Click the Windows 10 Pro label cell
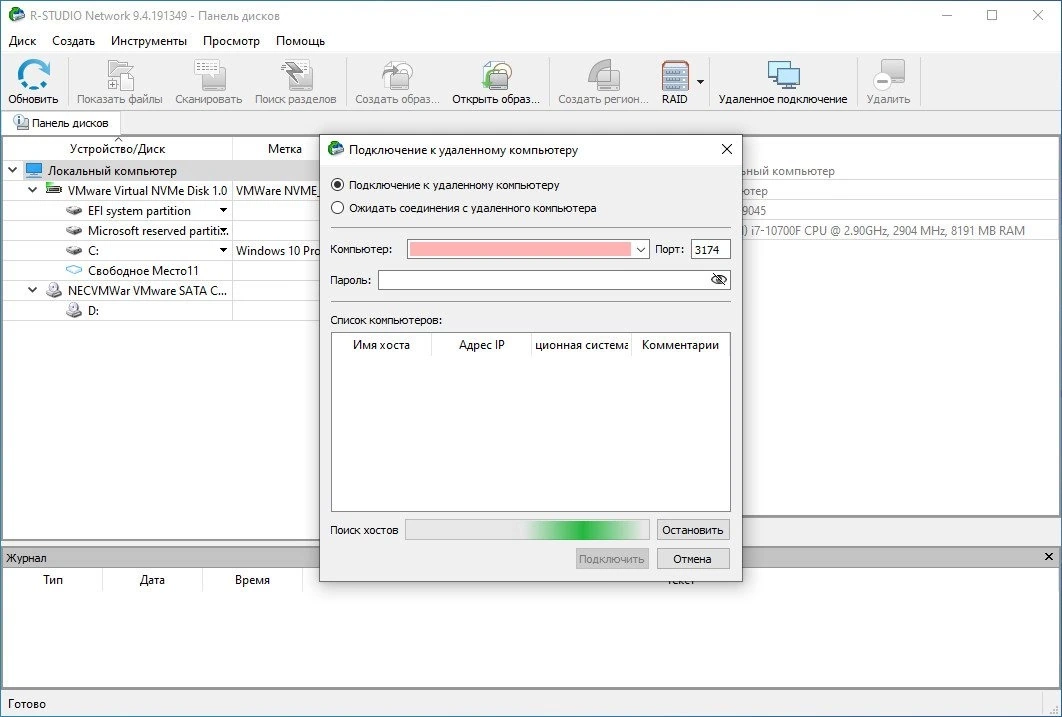The image size is (1062, 717). tap(278, 251)
